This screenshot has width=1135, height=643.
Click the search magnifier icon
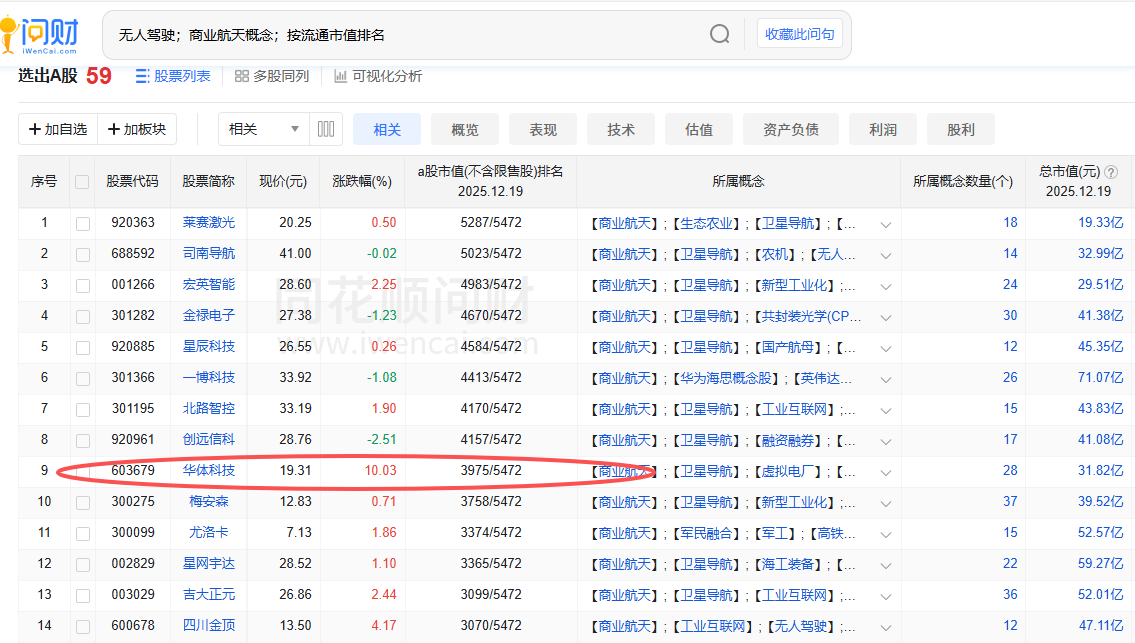[720, 35]
